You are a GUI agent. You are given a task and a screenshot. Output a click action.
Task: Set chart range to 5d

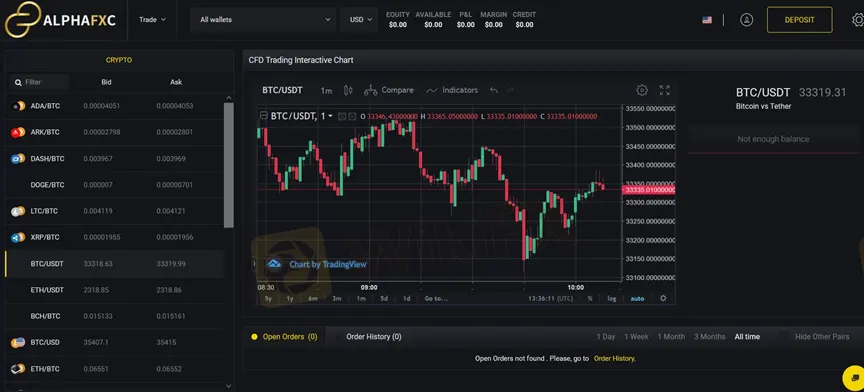(x=384, y=298)
